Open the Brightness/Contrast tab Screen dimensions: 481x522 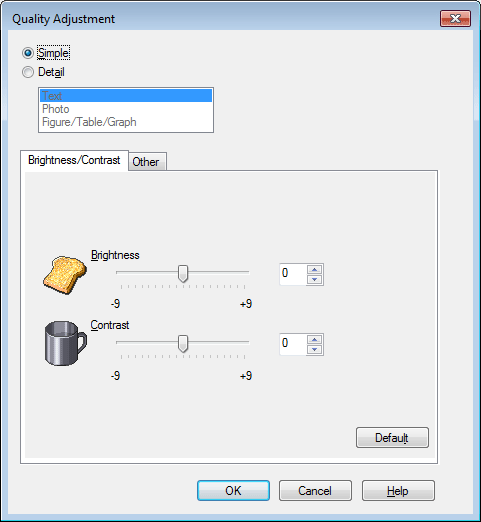tap(74, 160)
